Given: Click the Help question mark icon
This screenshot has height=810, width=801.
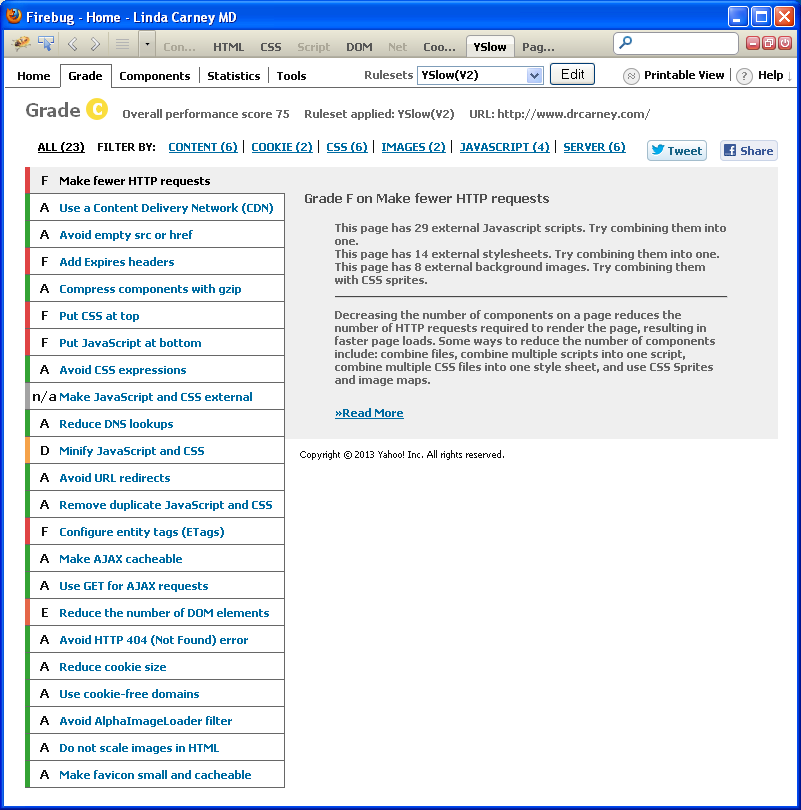Looking at the screenshot, I should (744, 76).
